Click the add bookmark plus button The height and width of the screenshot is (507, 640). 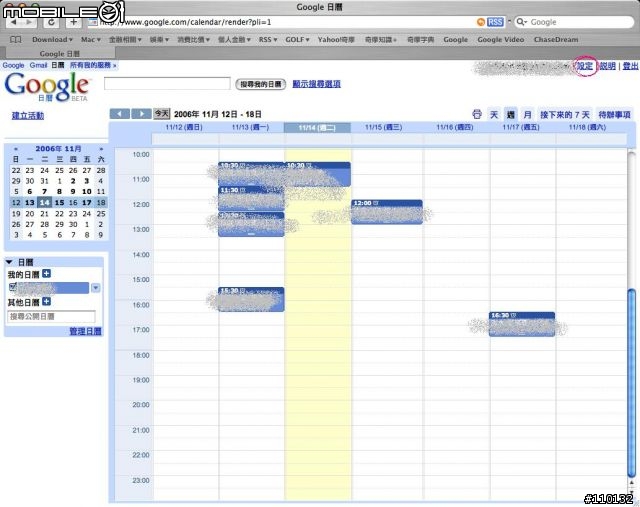tap(74, 22)
